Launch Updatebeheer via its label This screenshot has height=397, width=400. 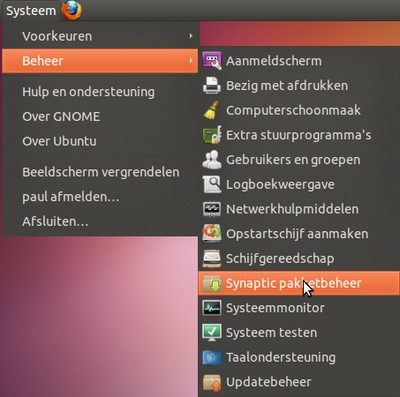(268, 382)
